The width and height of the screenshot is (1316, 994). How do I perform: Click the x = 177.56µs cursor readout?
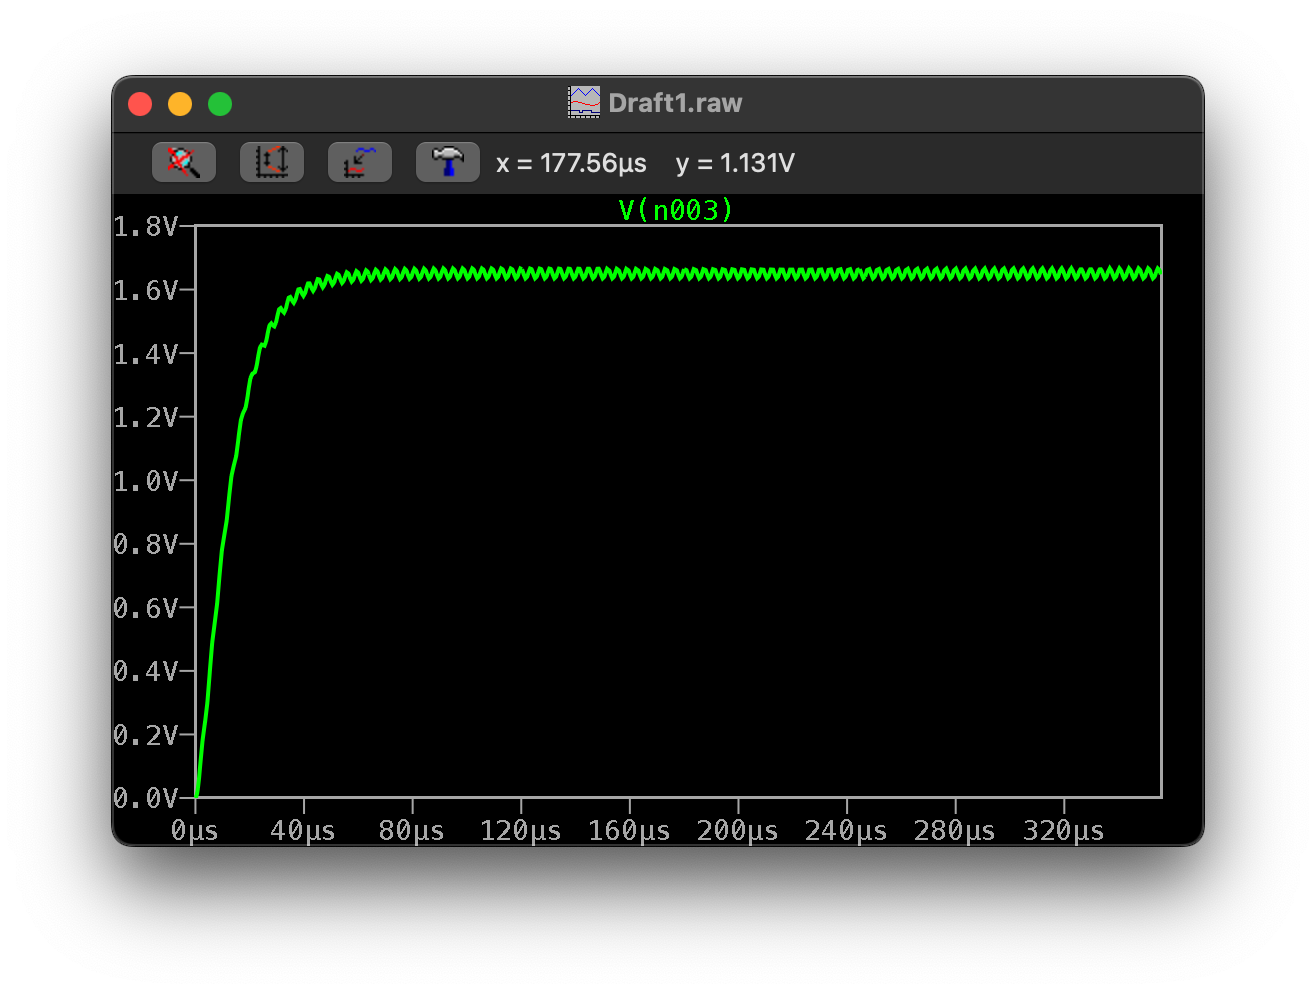coord(571,163)
